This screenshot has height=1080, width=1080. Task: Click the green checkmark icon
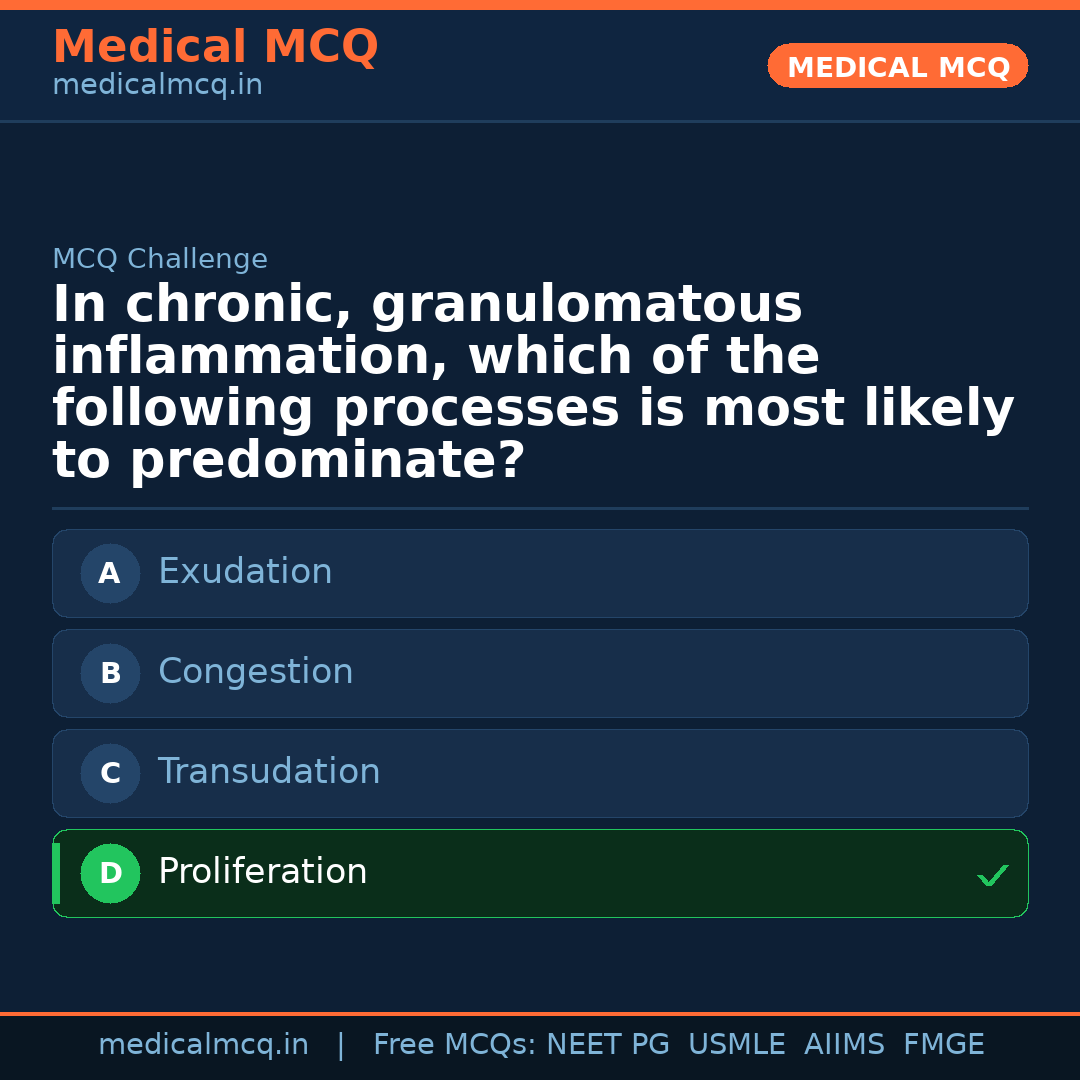click(992, 876)
